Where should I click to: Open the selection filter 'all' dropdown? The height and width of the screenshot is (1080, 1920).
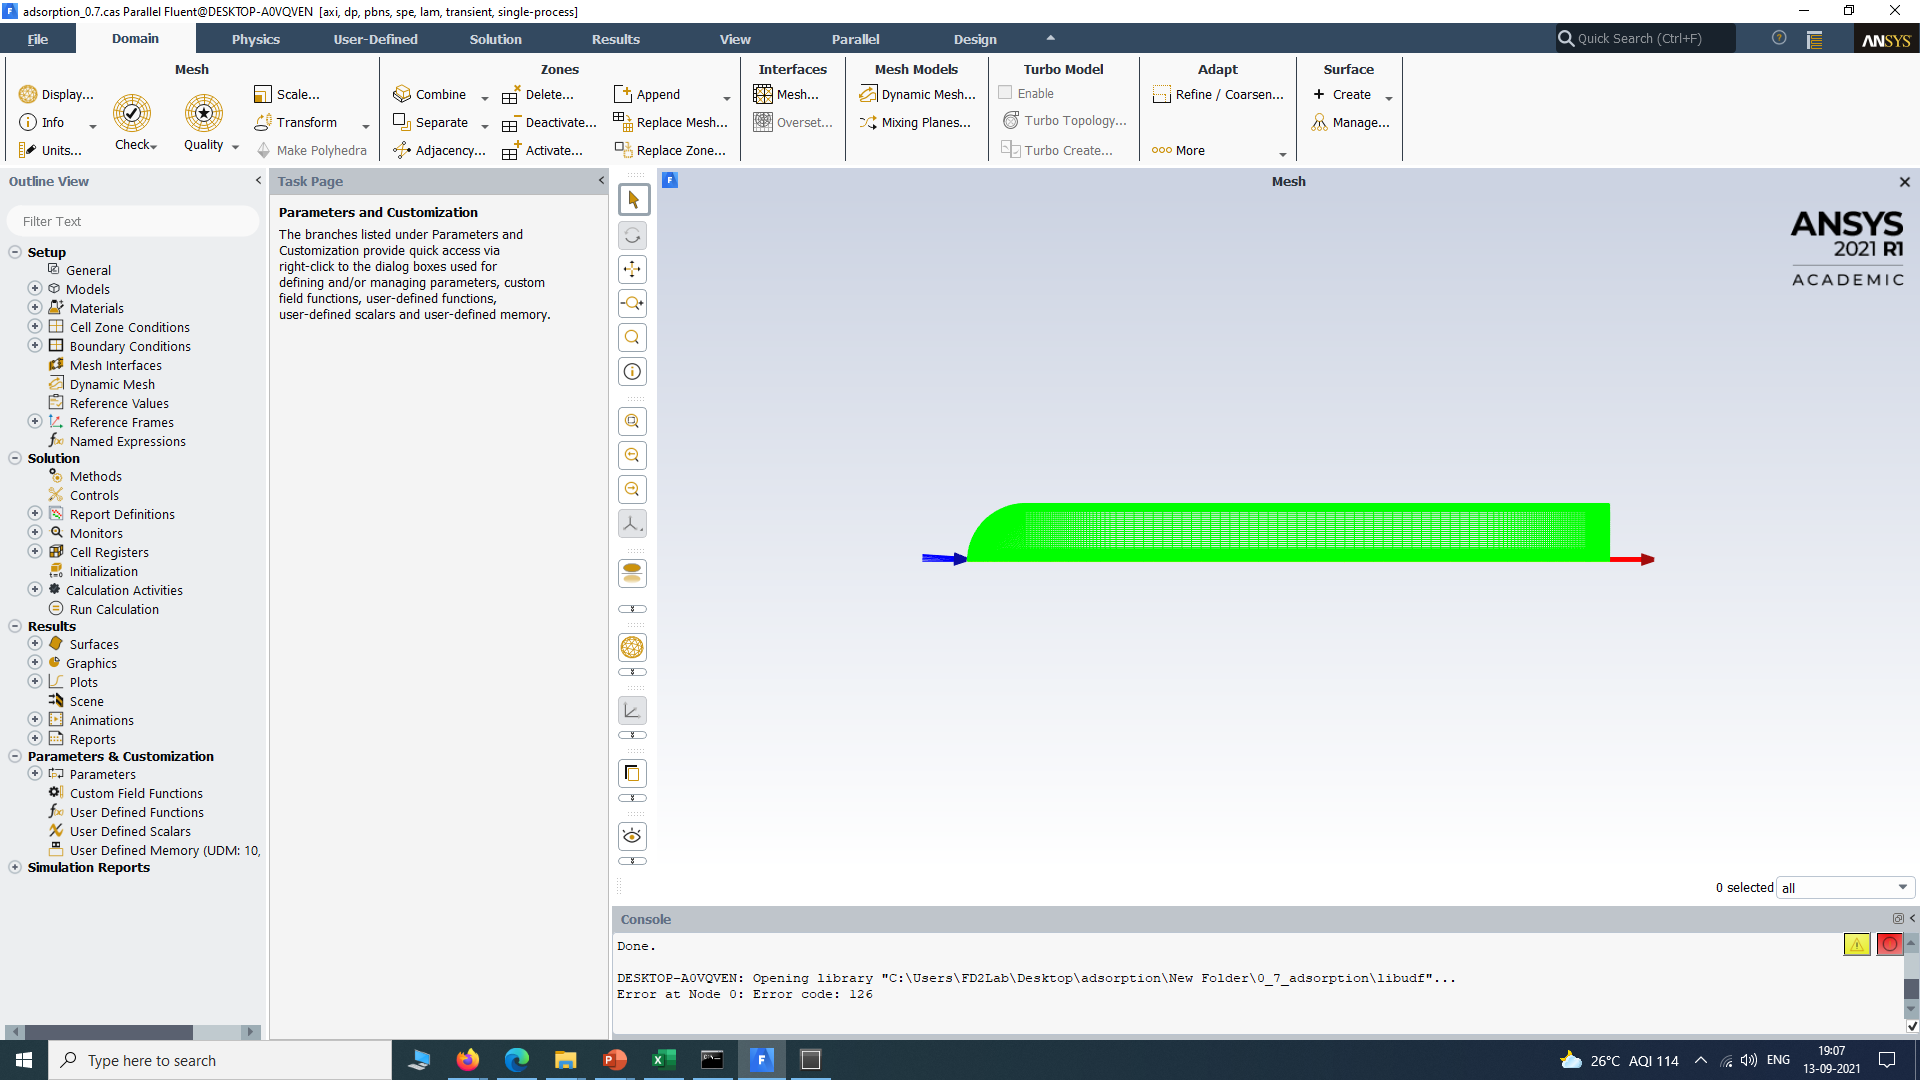(x=1845, y=888)
